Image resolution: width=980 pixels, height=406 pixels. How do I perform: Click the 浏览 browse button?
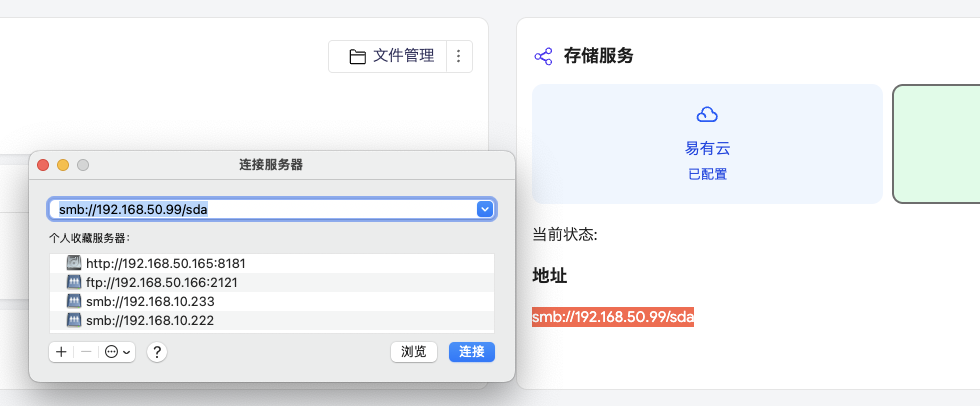pyautogui.click(x=414, y=352)
